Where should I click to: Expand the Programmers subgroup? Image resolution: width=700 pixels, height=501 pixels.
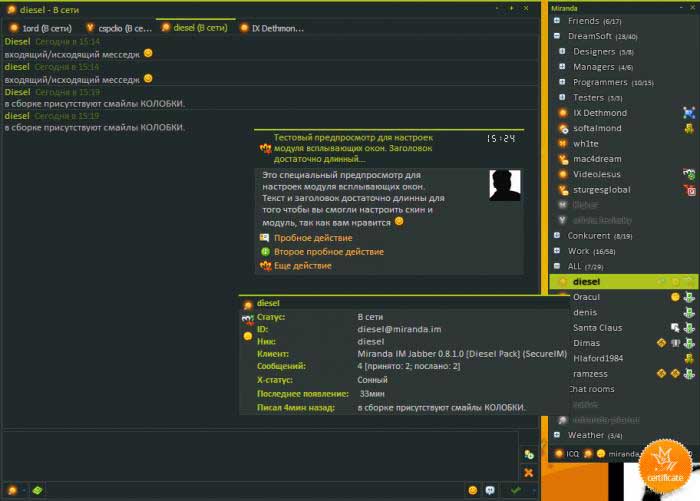pyautogui.click(x=562, y=82)
